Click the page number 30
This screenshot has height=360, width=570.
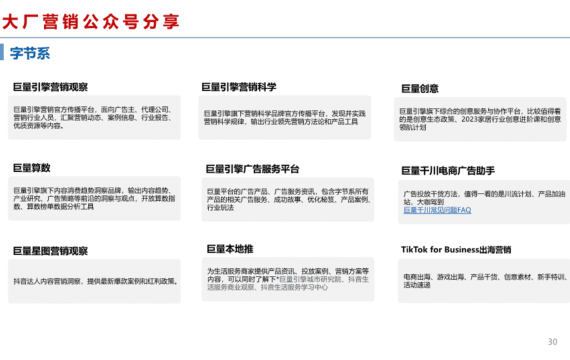pos(553,342)
